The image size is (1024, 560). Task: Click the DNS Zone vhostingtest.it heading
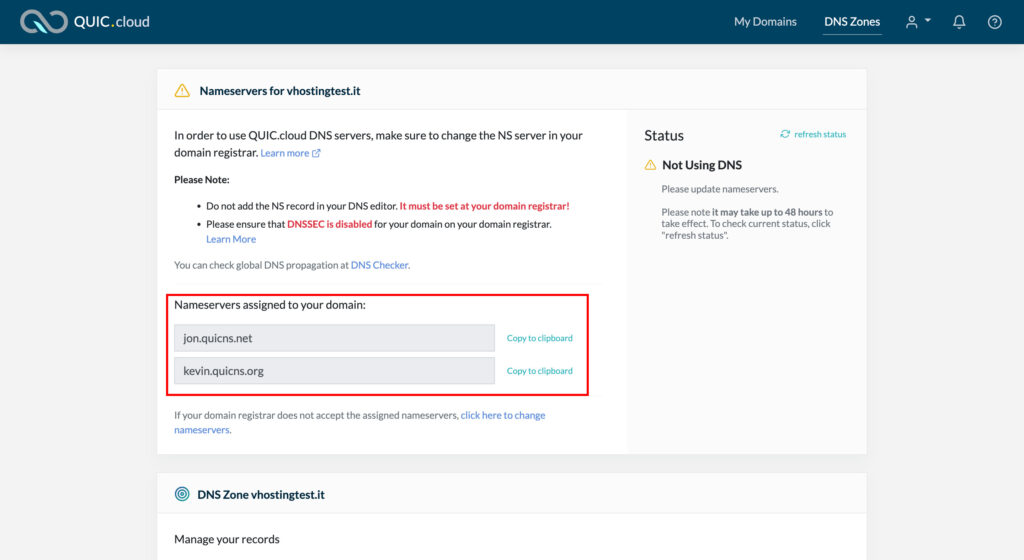point(261,495)
